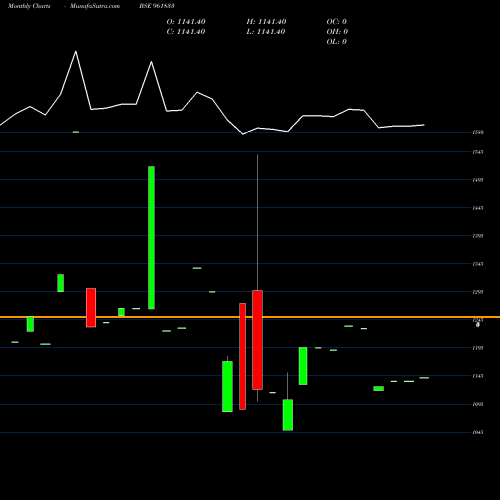Click the 1545 price axis label
Viewport: 500px width, 500px height.
click(478, 152)
